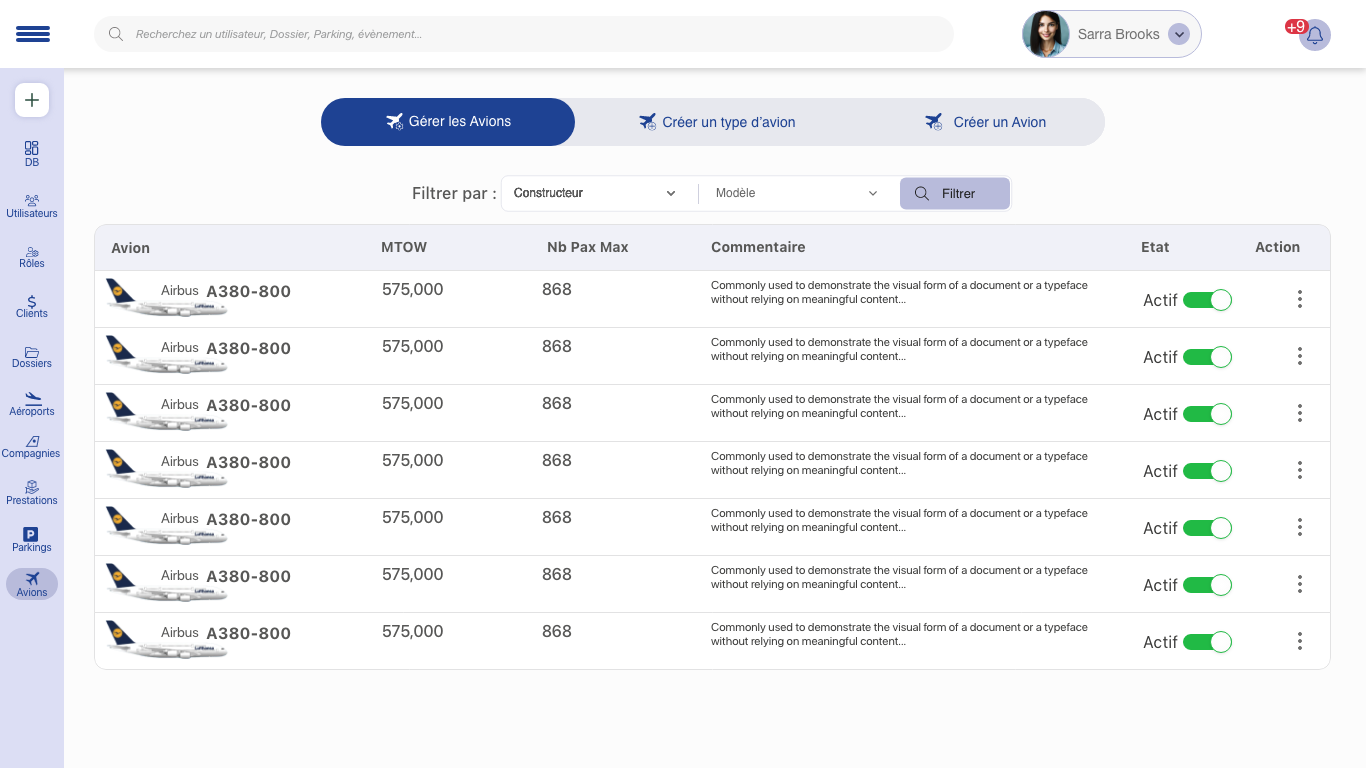Switch to Créer un type d'avion tab
The width and height of the screenshot is (1366, 768).
[x=718, y=122]
